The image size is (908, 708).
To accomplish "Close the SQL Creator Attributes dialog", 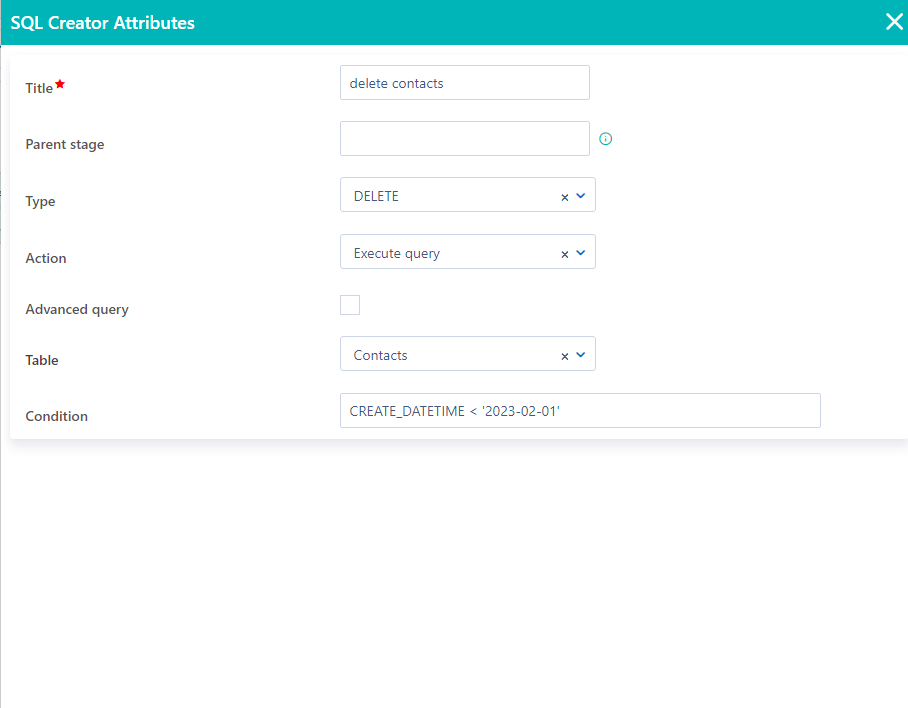I will click(893, 21).
